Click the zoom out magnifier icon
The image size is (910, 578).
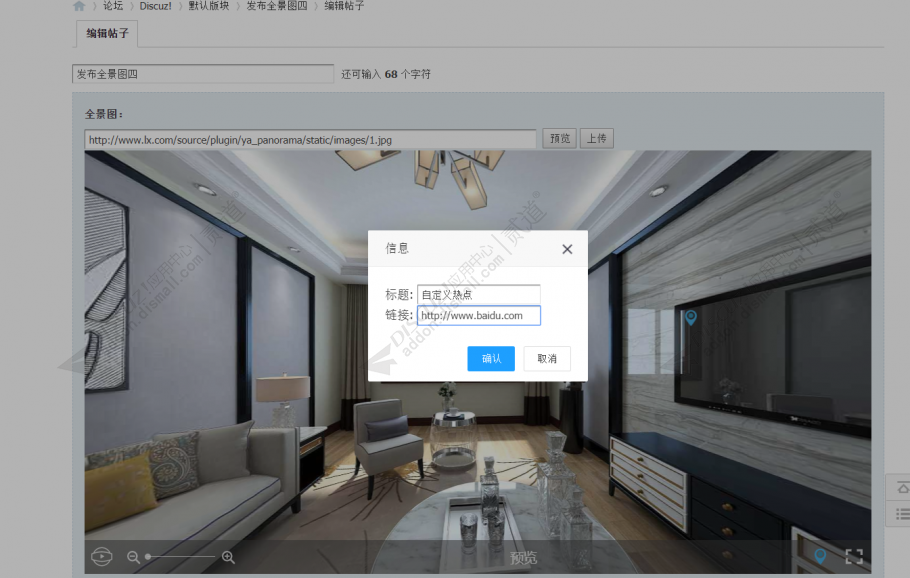point(133,557)
